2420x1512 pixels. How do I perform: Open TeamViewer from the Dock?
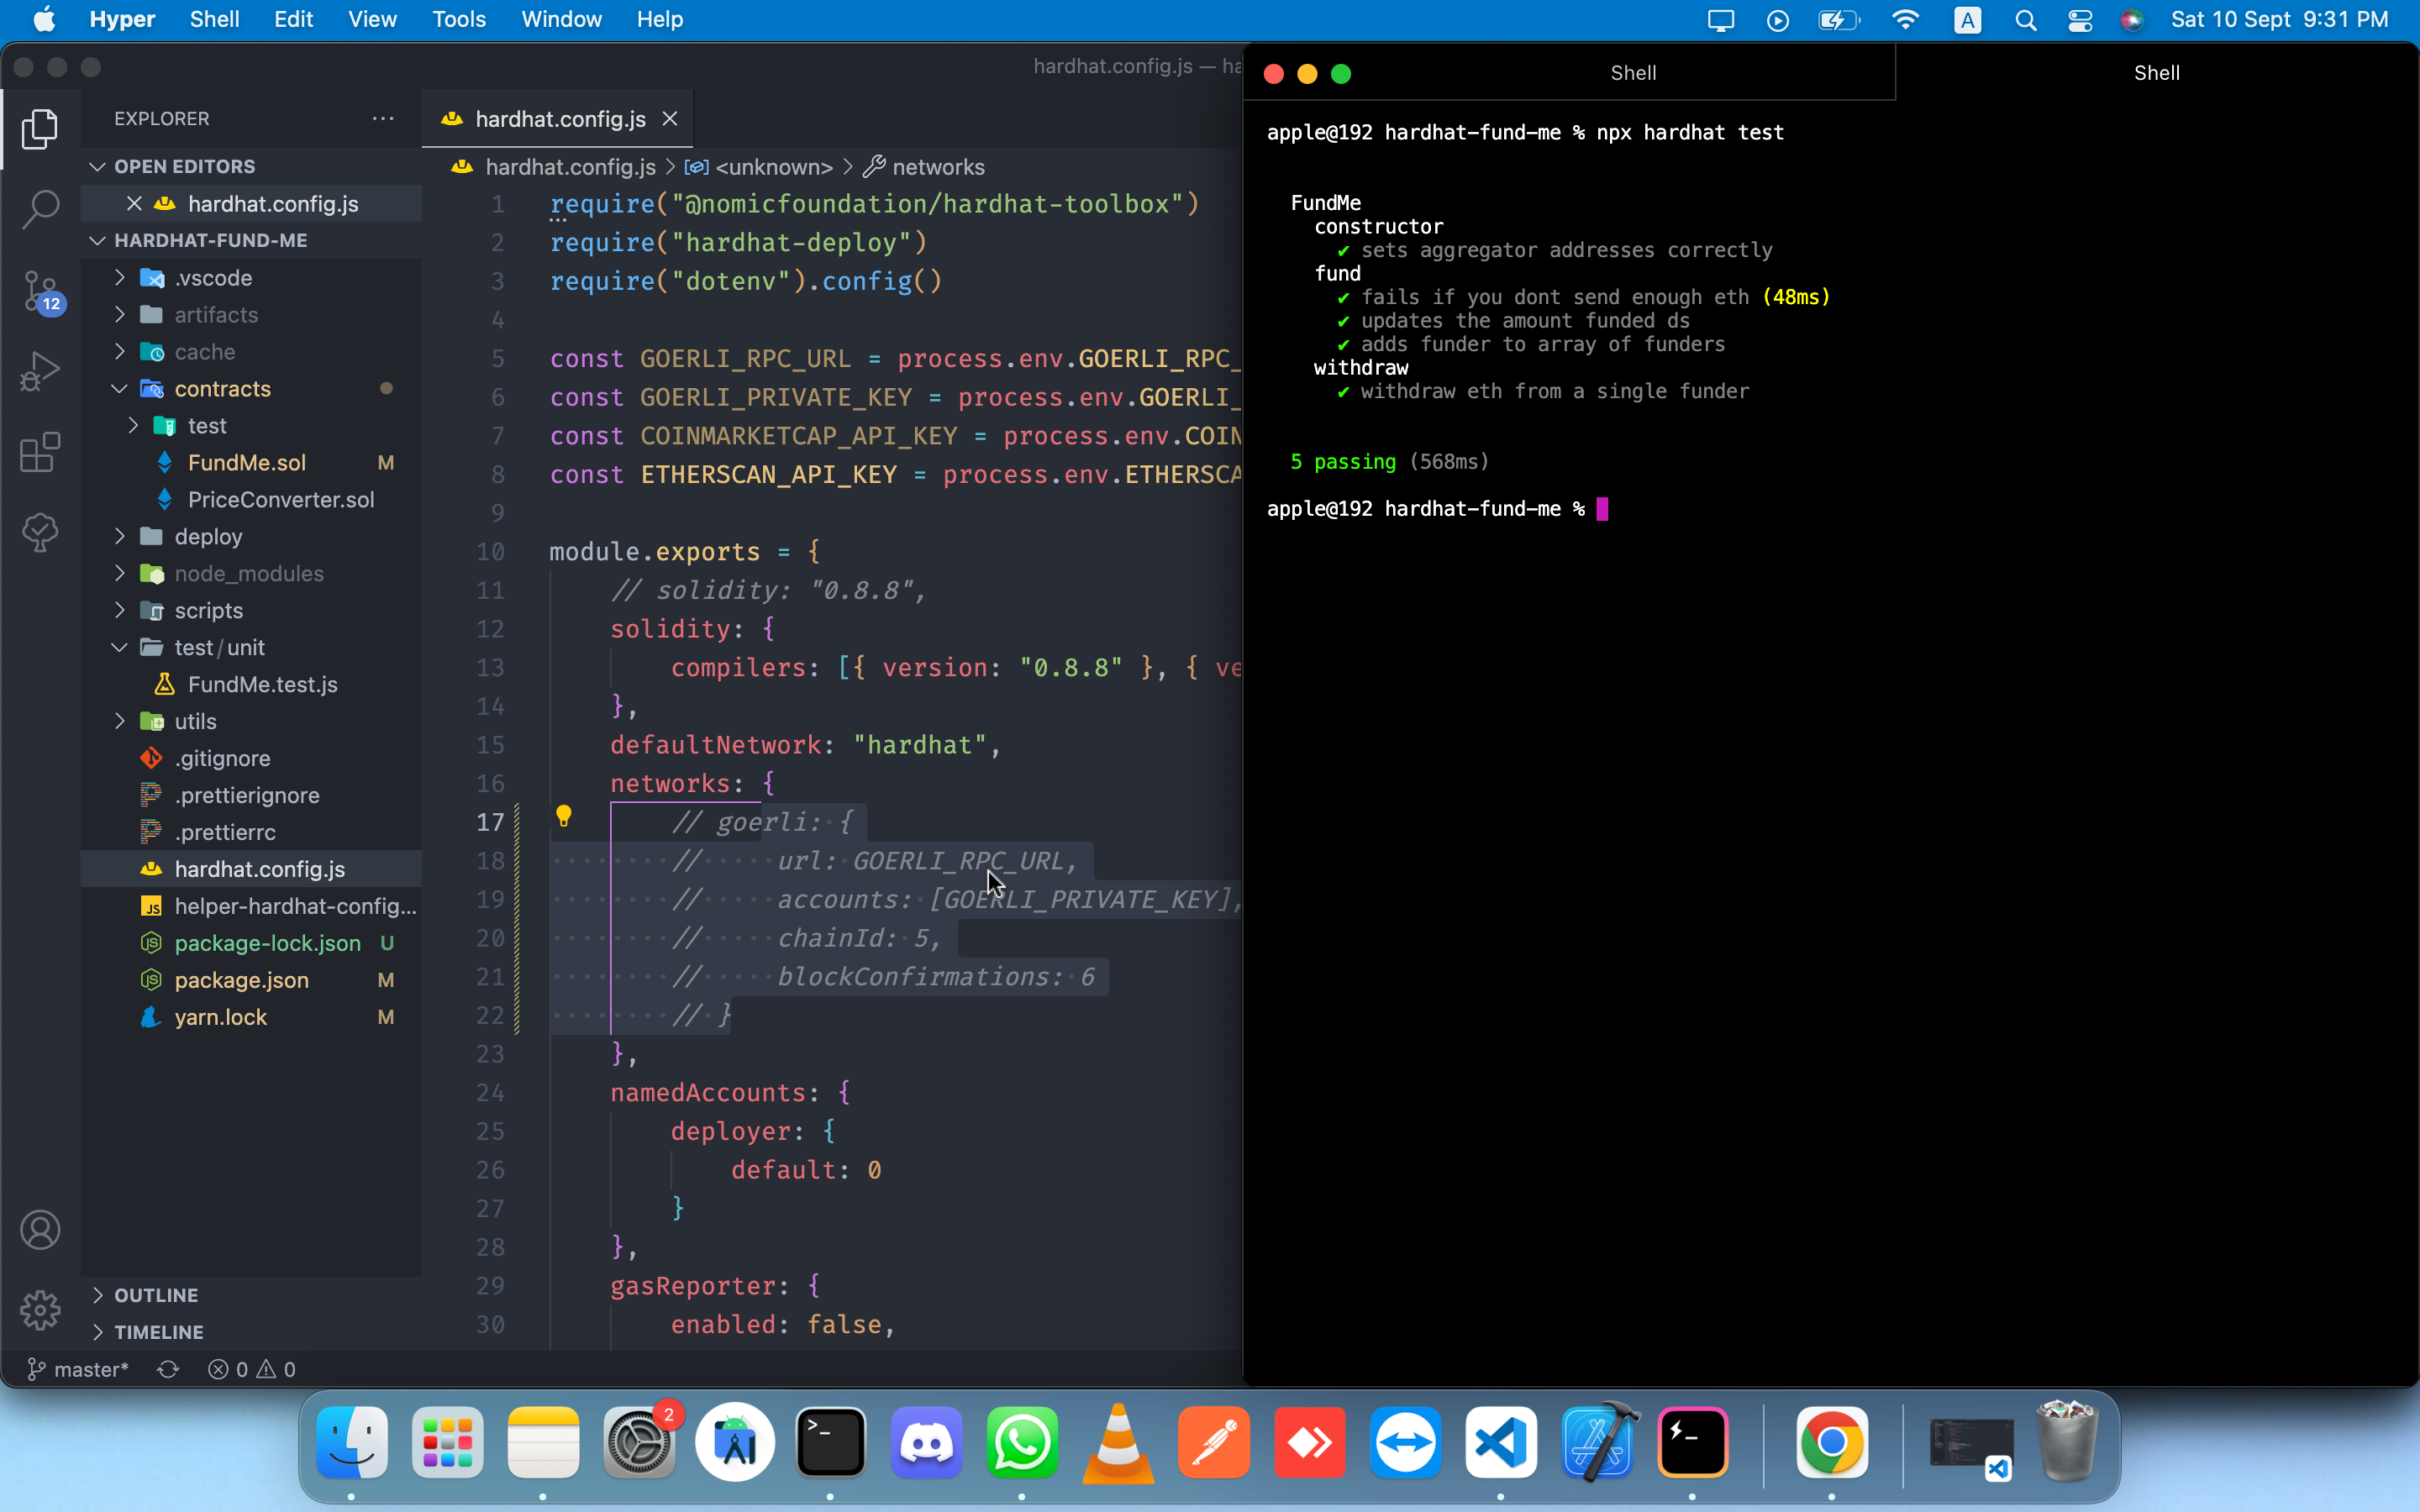(x=1405, y=1442)
